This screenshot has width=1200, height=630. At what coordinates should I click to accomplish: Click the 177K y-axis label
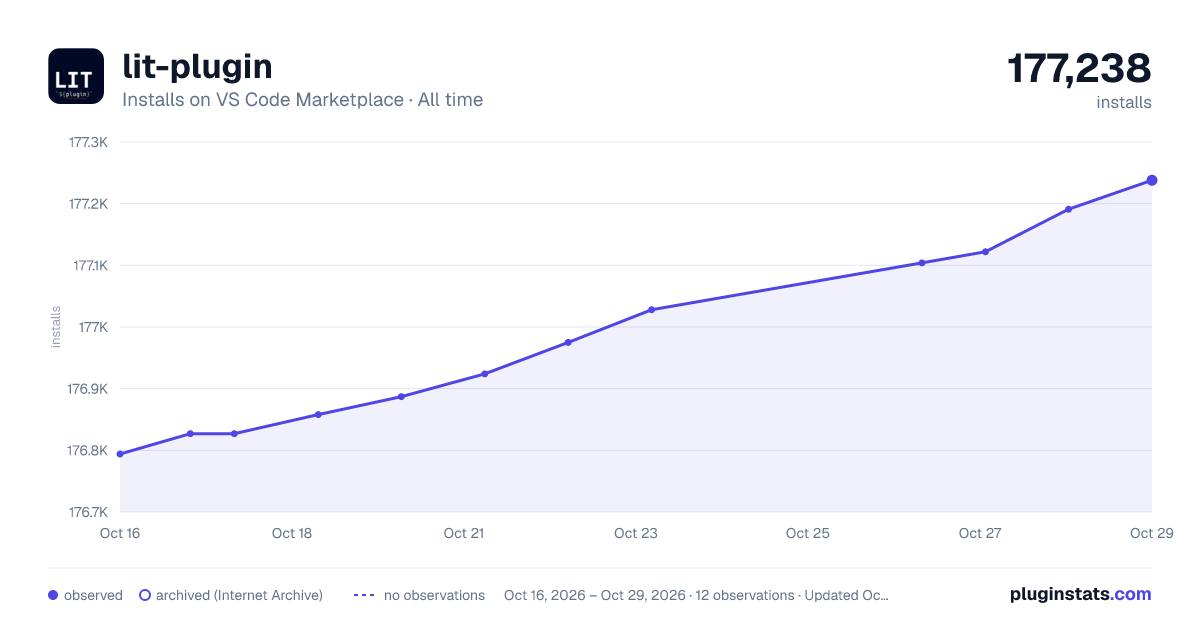(x=93, y=327)
